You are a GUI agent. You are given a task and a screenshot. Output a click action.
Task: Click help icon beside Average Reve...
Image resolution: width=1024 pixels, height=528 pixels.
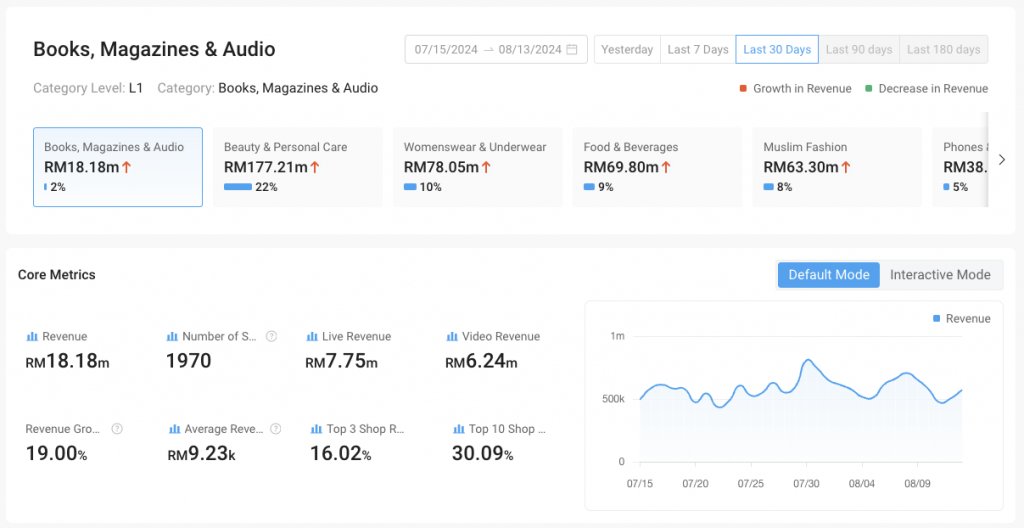[275, 429]
